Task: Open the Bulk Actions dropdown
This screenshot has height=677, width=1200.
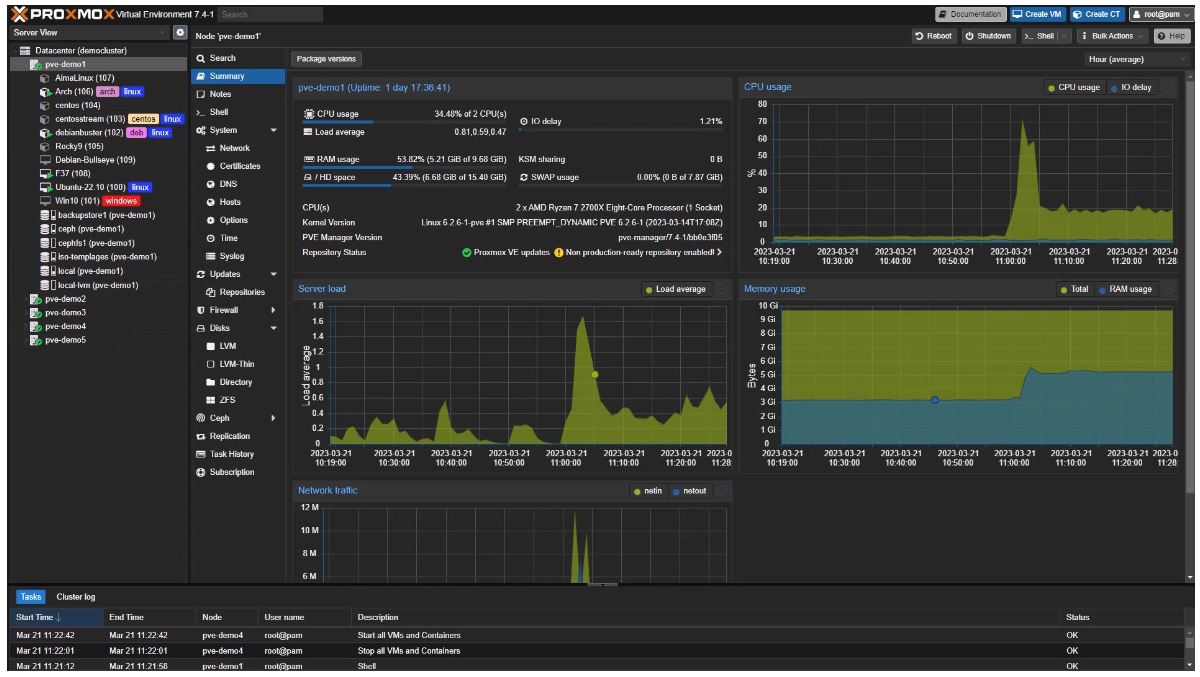Action: pos(1112,36)
